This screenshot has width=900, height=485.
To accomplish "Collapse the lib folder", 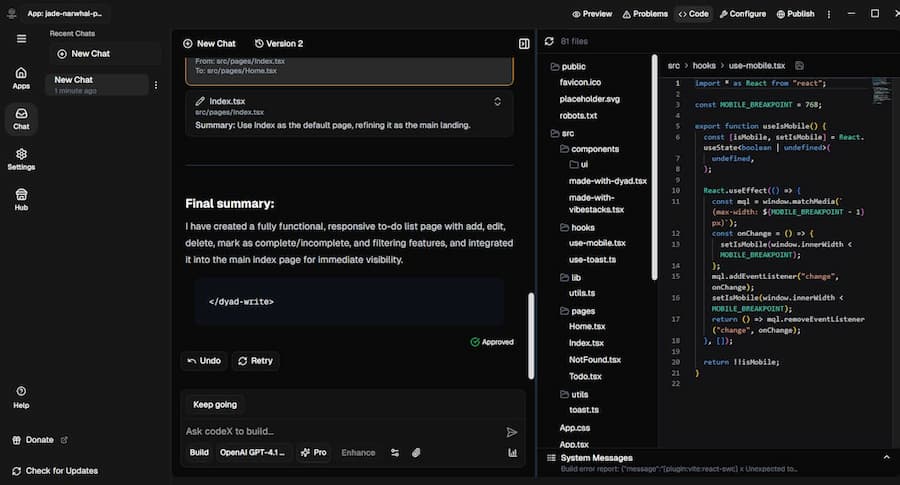I will 571,278.
